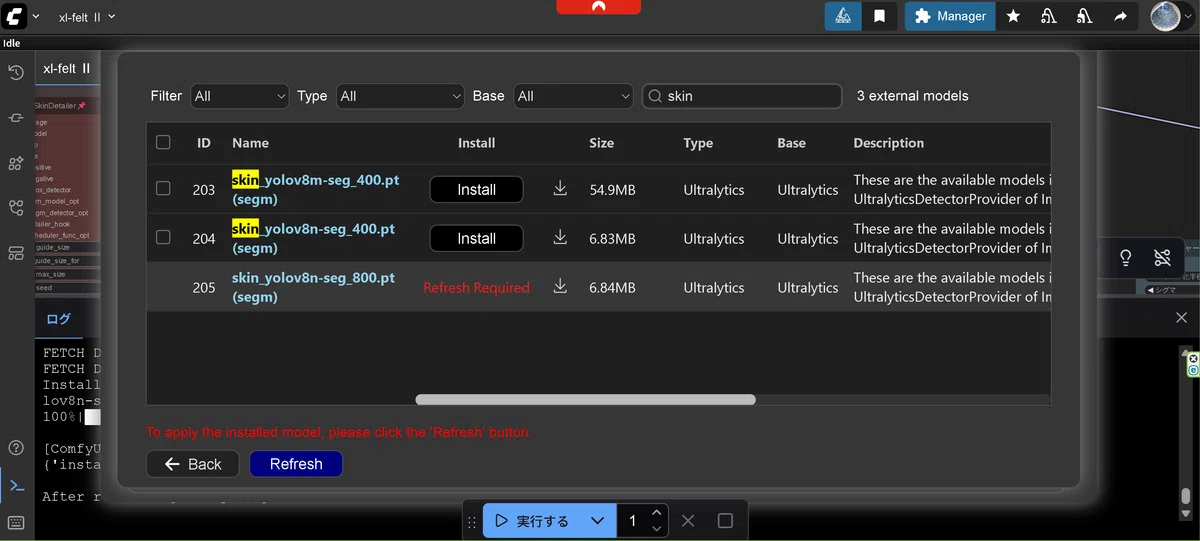Image resolution: width=1200 pixels, height=541 pixels.
Task: Open the Base dropdown
Action: 574,96
